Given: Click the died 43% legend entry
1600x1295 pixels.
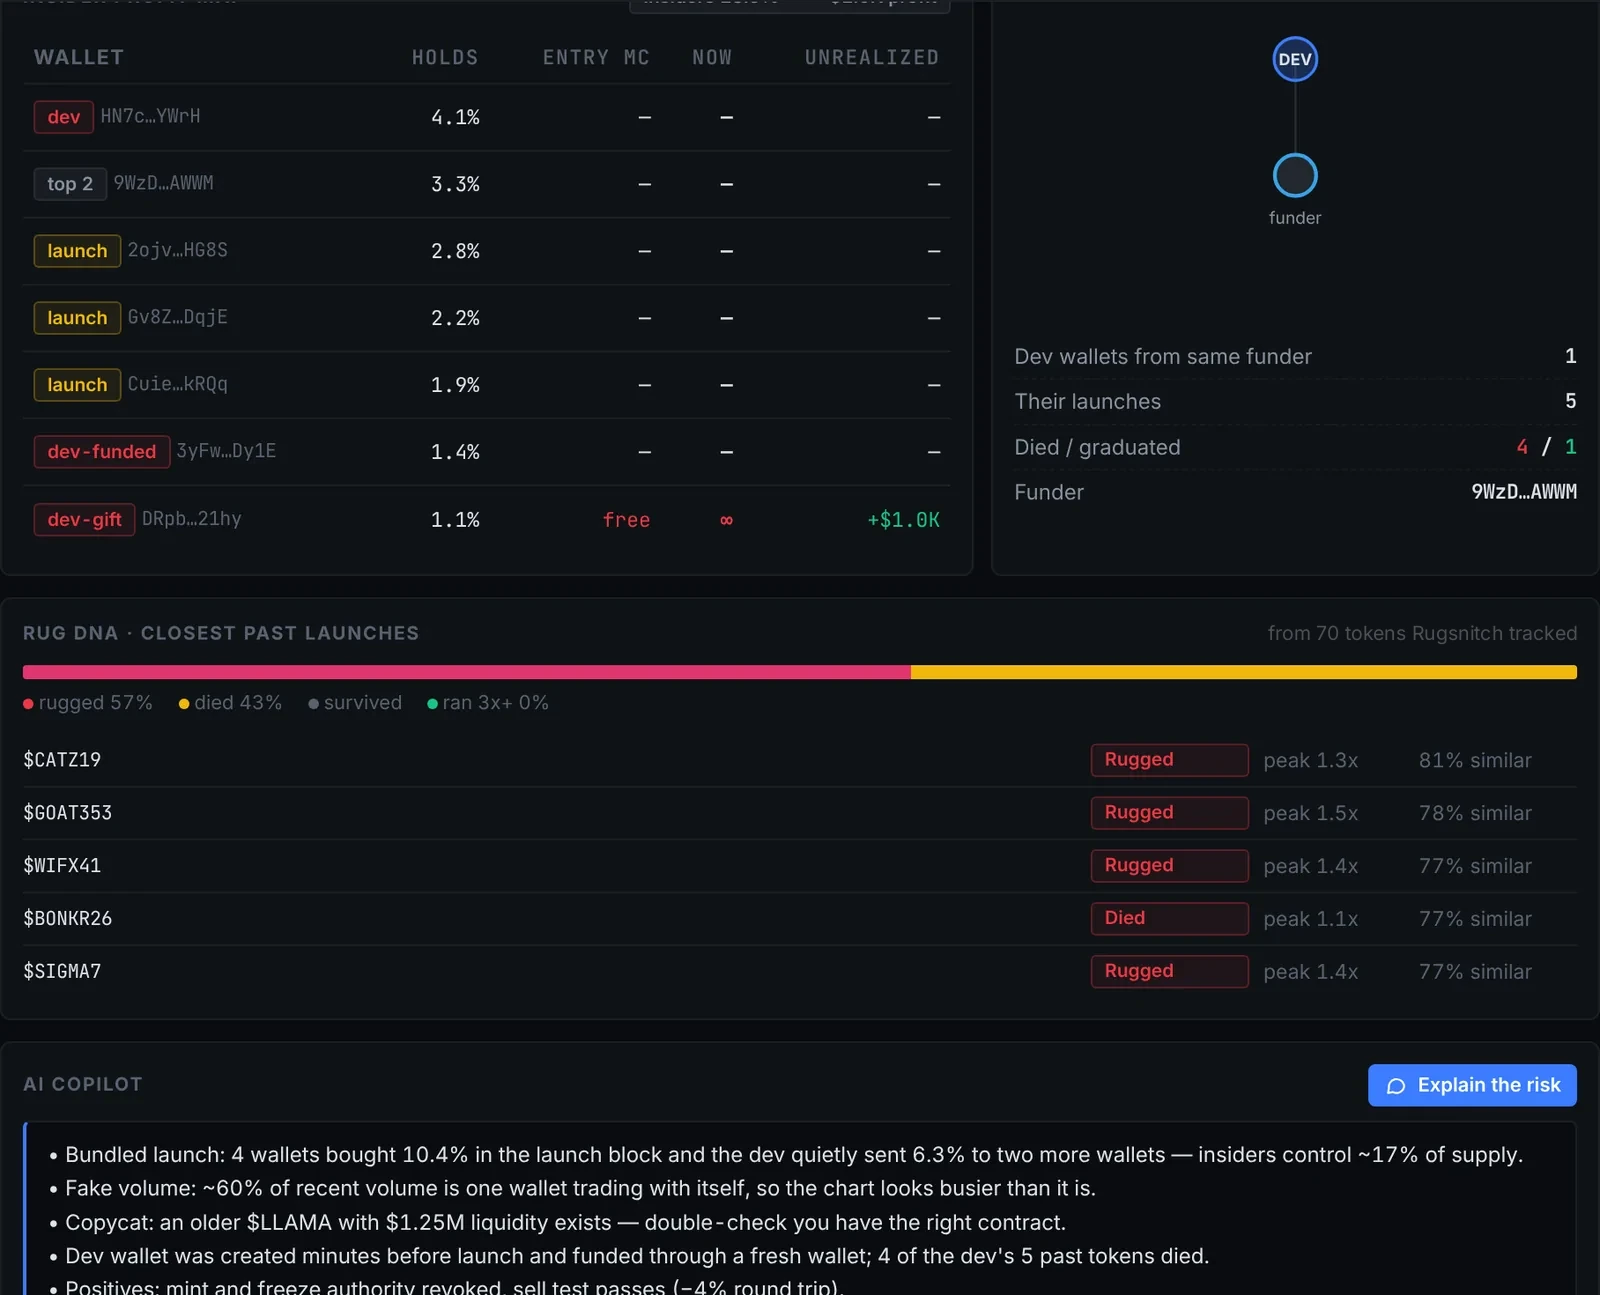Looking at the screenshot, I should click(x=230, y=703).
